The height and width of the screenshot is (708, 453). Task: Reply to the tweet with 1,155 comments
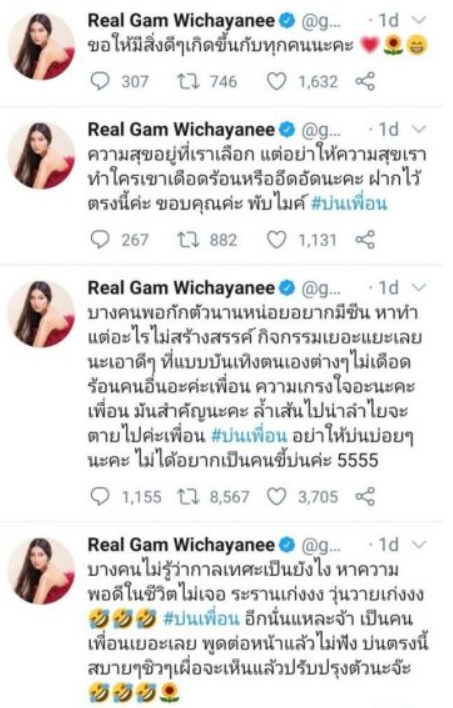click(x=100, y=497)
